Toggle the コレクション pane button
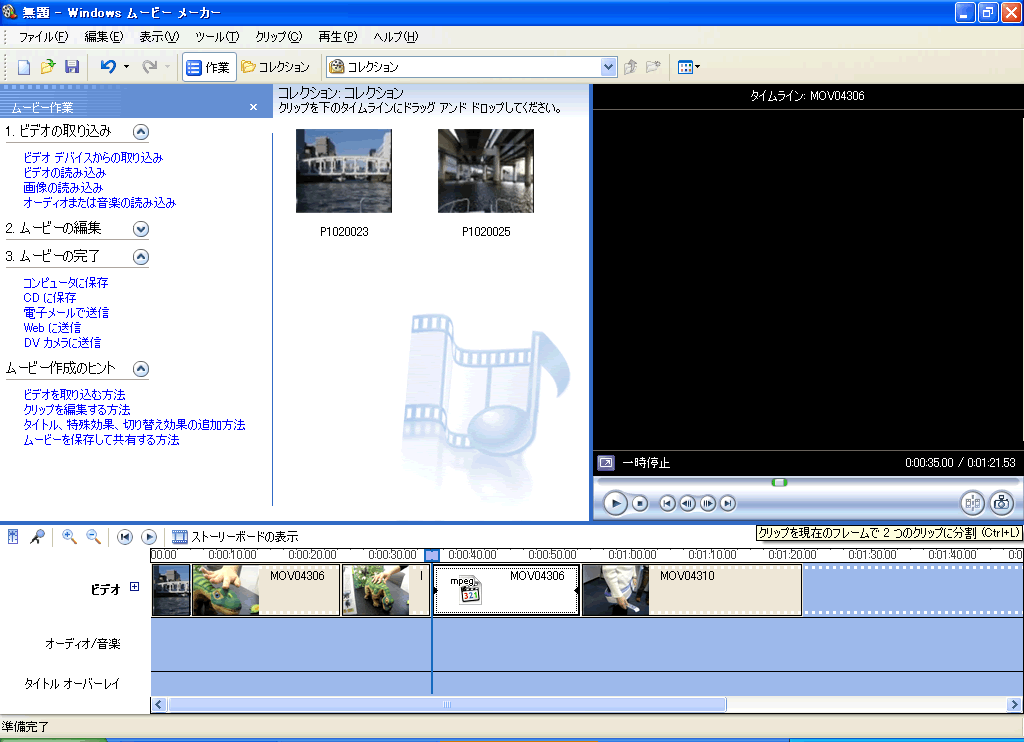1024x742 pixels. [x=276, y=67]
